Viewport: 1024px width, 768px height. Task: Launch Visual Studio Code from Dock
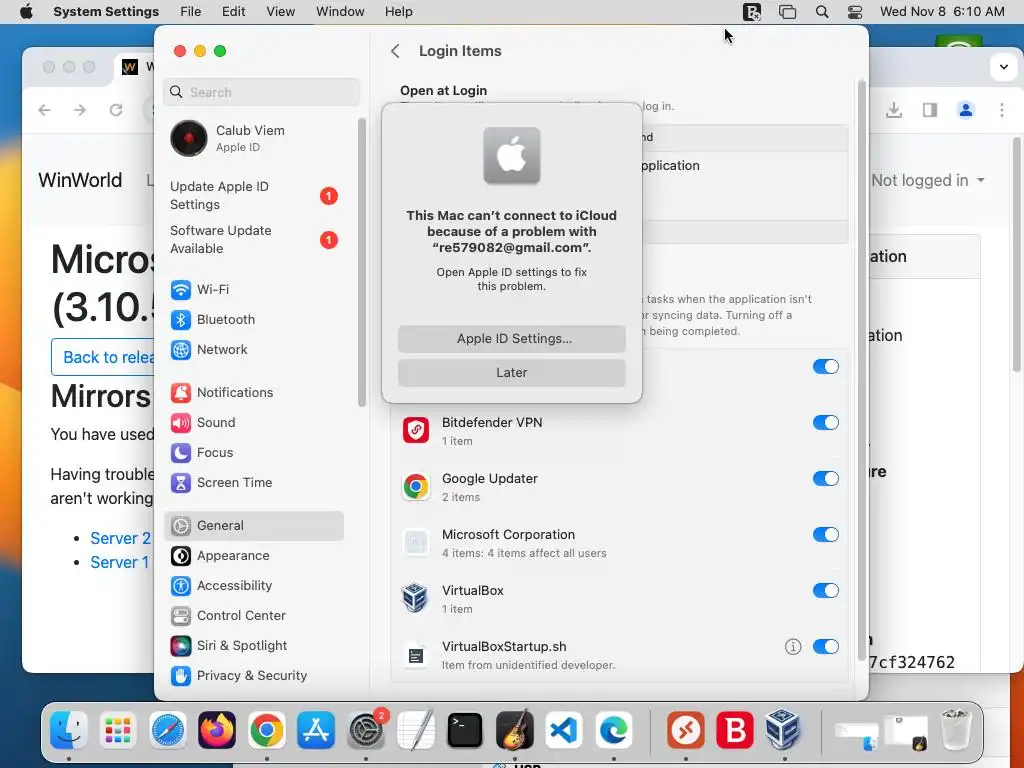click(x=564, y=729)
